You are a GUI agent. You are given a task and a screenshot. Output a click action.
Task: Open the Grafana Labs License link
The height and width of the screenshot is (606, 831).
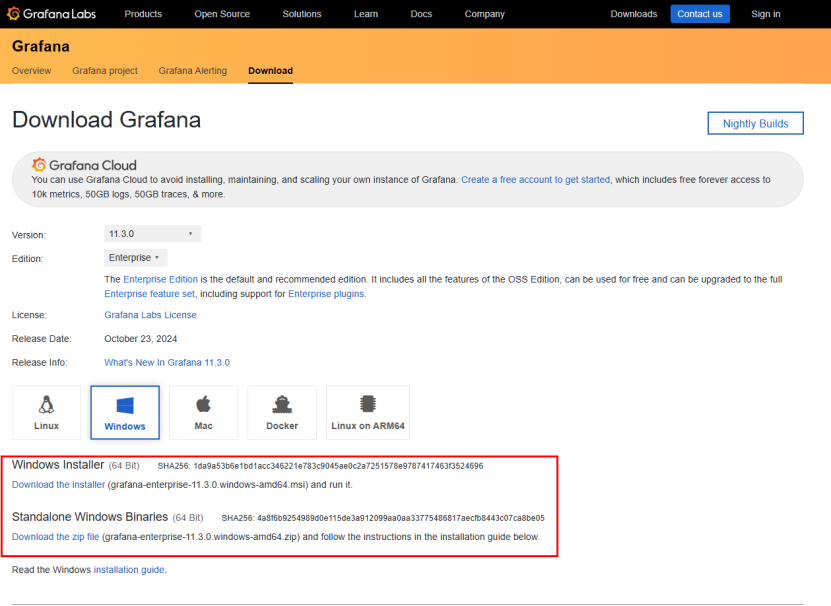tap(150, 315)
